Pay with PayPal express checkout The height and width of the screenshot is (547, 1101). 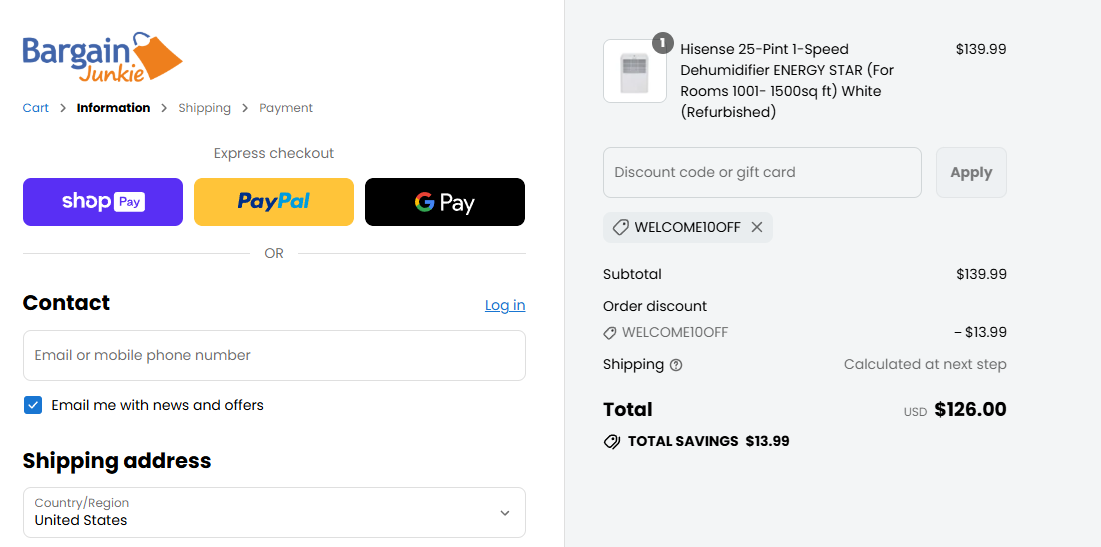[274, 202]
